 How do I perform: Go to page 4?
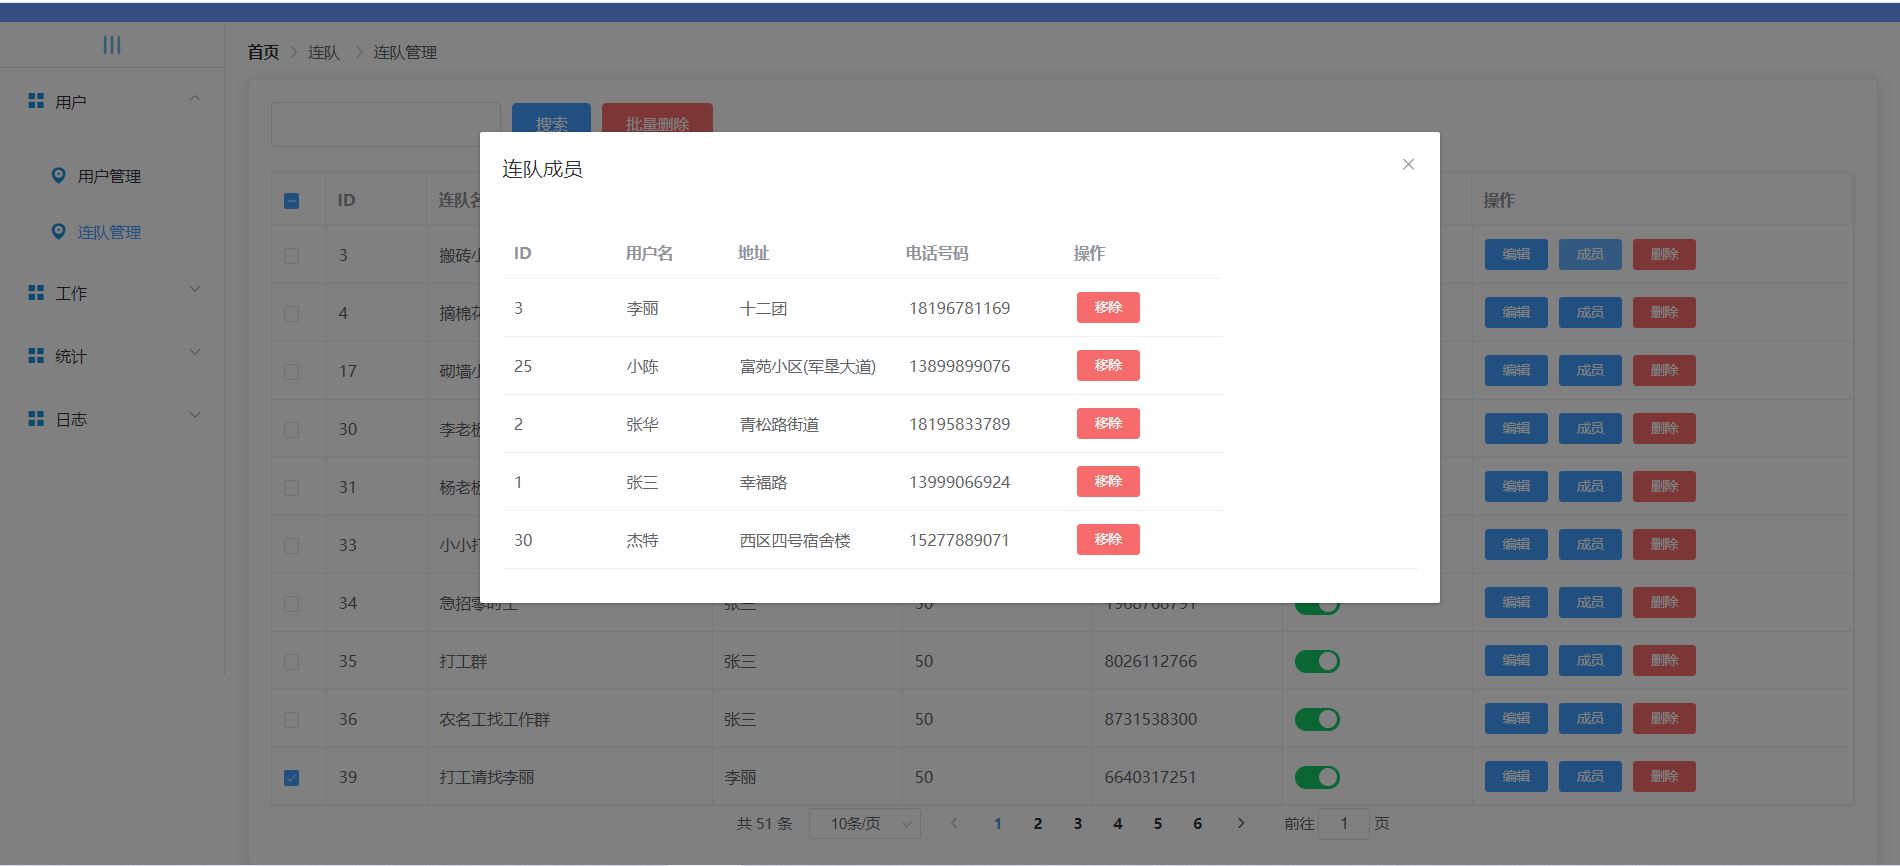[1118, 823]
